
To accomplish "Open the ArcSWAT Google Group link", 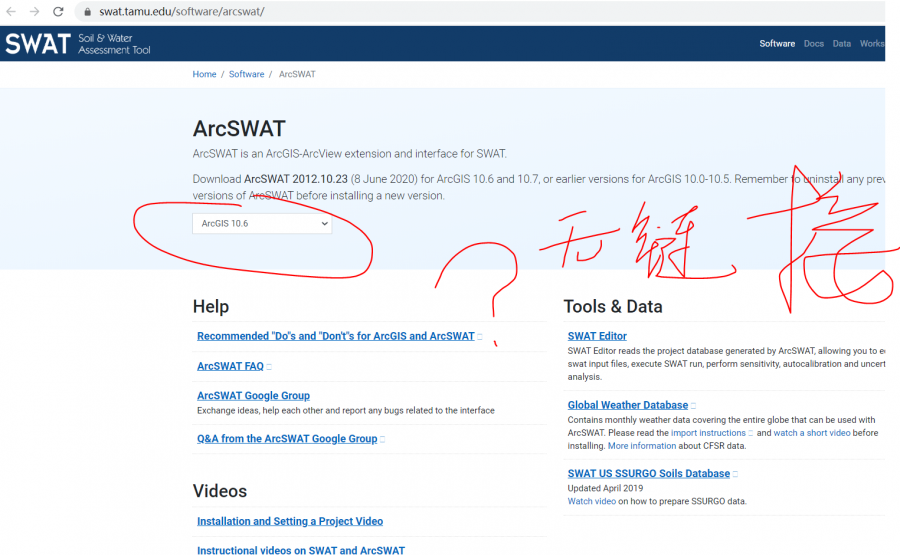I will tap(253, 395).
